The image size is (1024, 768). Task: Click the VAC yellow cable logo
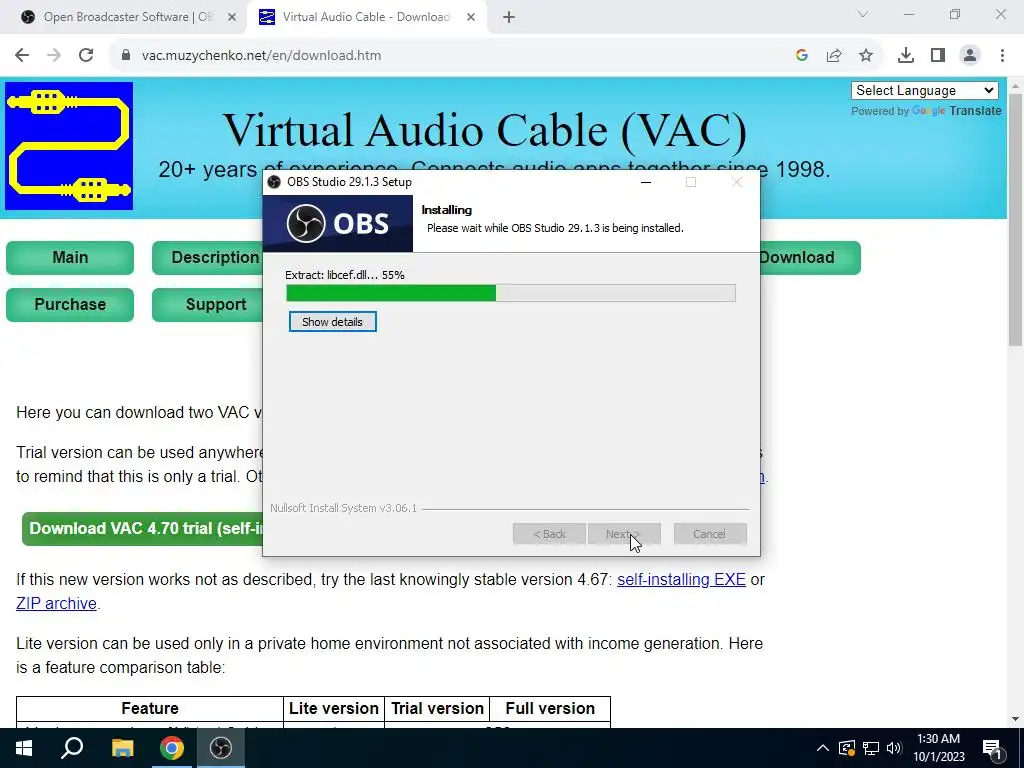(69, 146)
